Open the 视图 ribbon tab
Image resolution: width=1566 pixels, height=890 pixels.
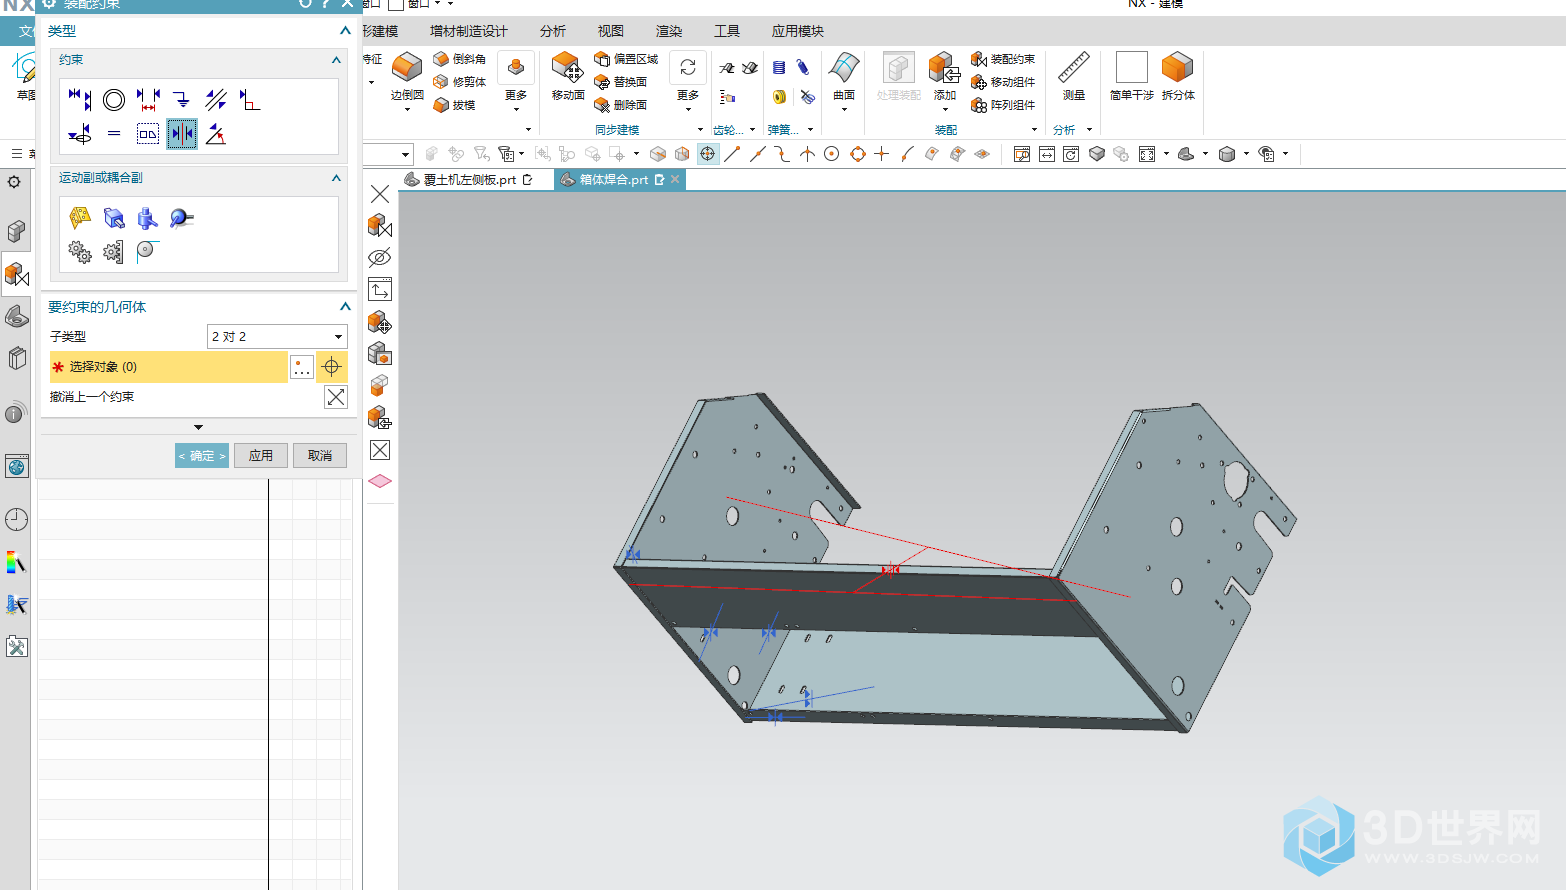[610, 31]
